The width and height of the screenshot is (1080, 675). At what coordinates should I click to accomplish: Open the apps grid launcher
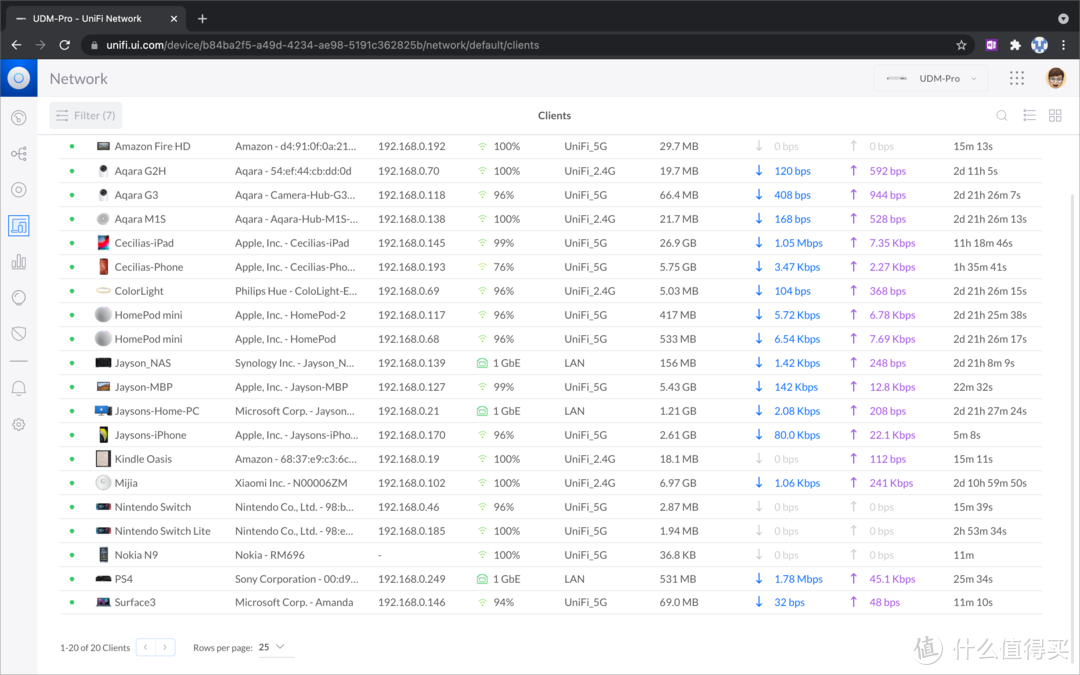coord(1017,79)
